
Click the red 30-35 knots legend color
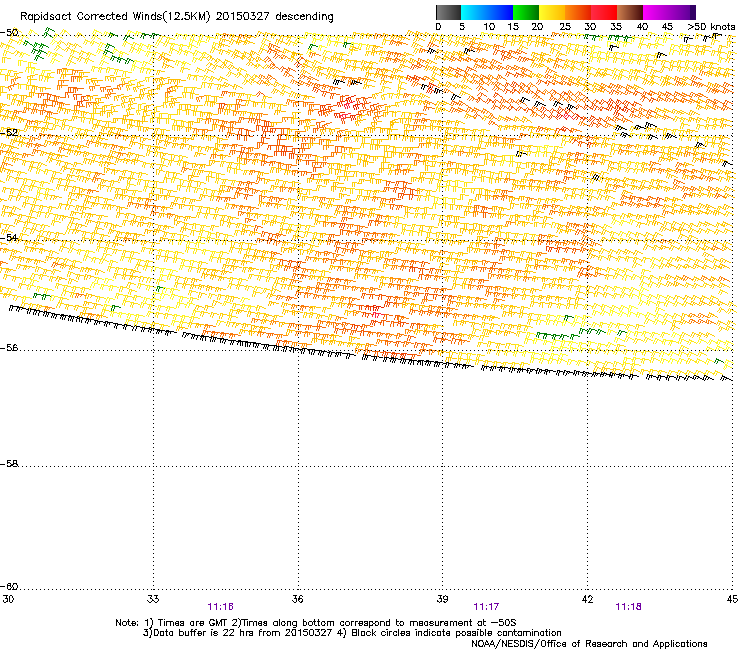604,12
